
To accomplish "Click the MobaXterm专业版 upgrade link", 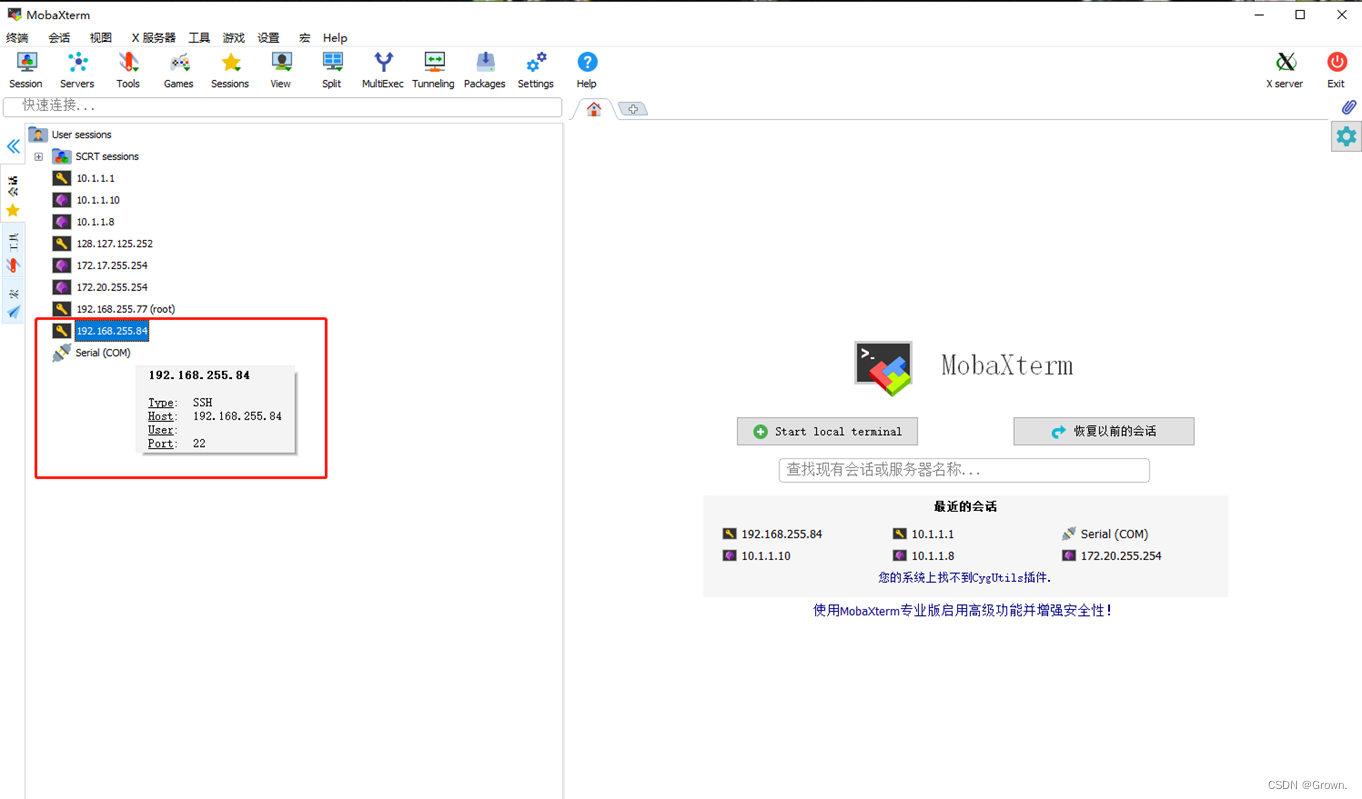I will tap(962, 611).
